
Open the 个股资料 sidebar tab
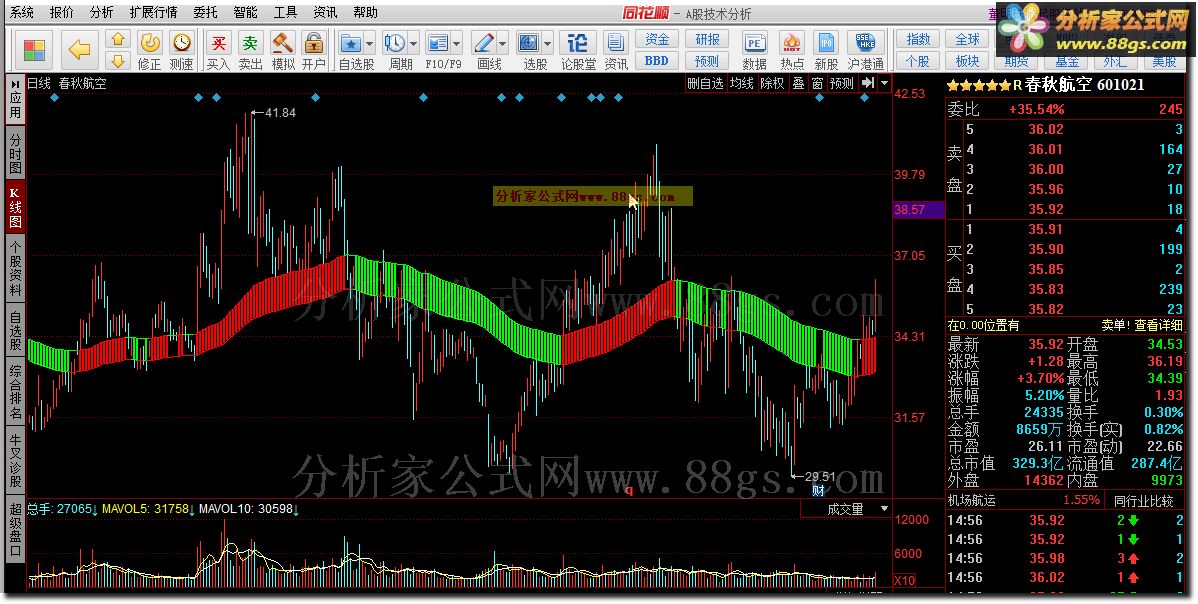15,267
